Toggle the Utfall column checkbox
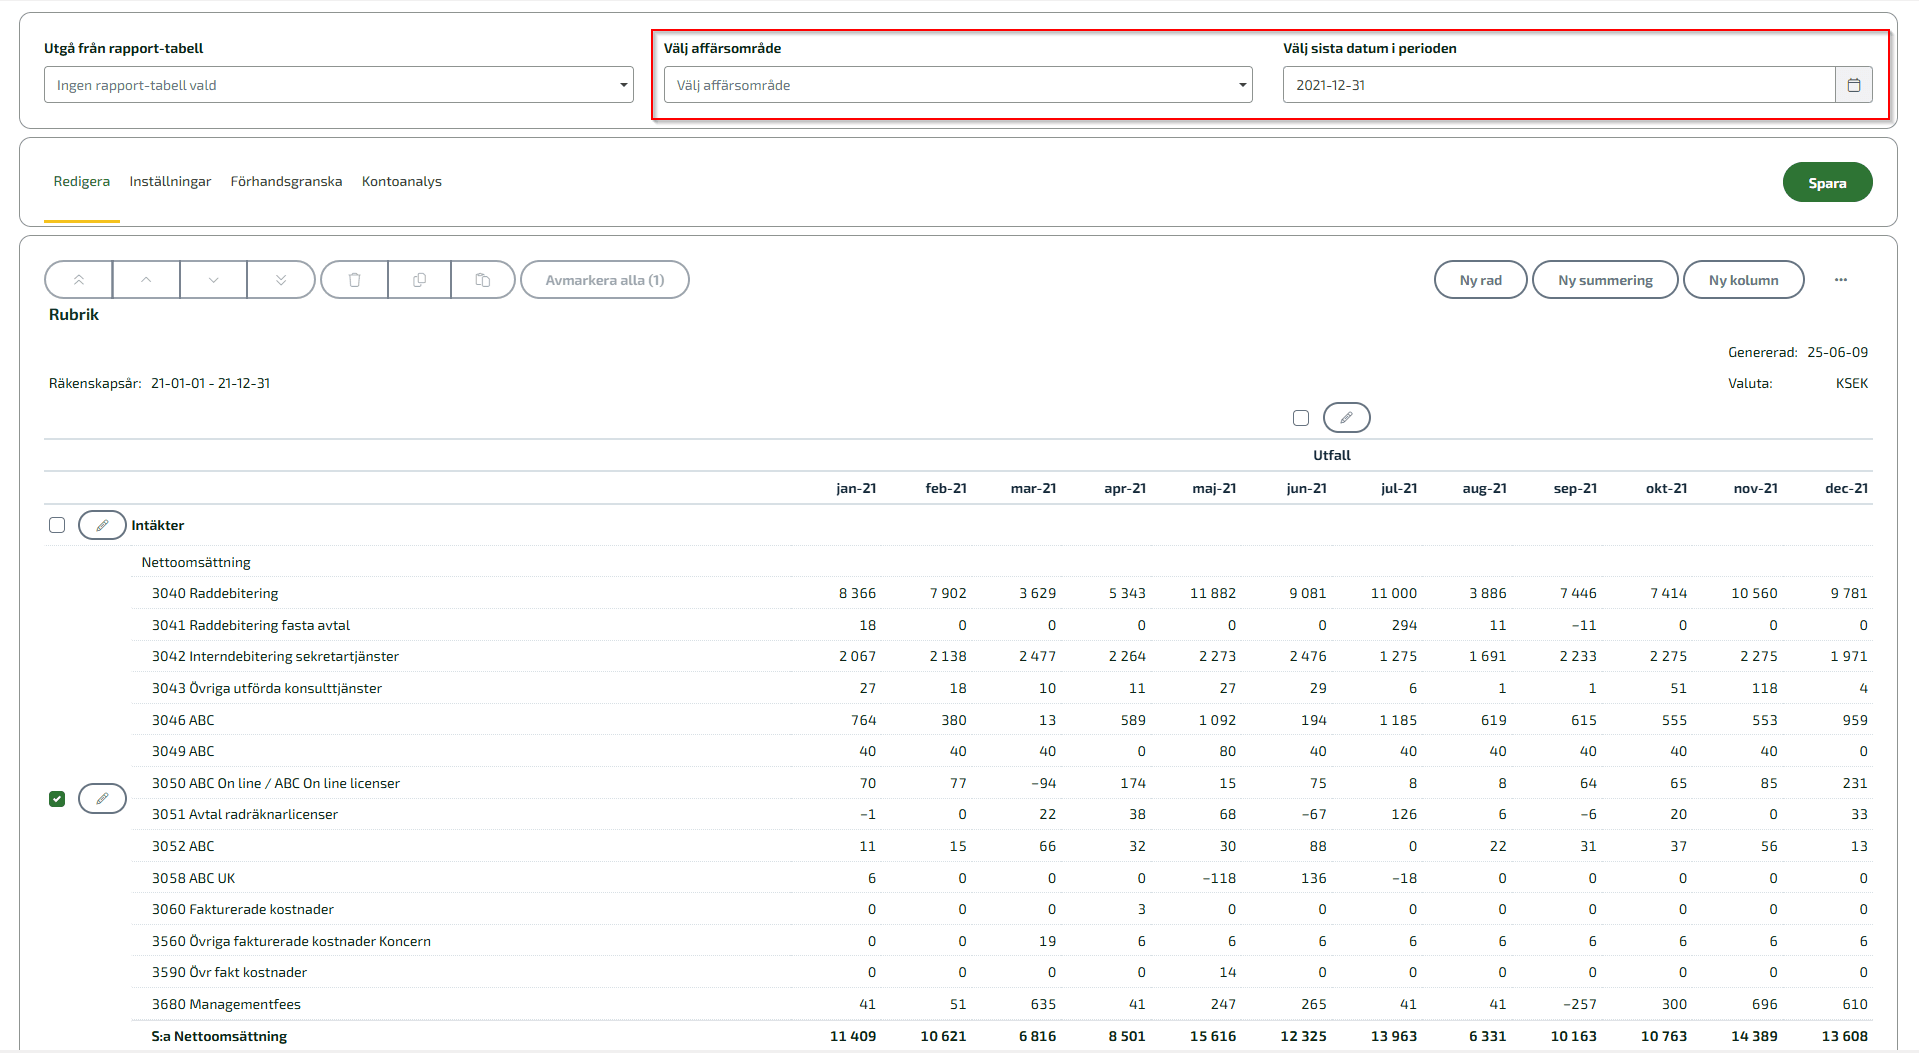1919x1053 pixels. coord(1301,418)
